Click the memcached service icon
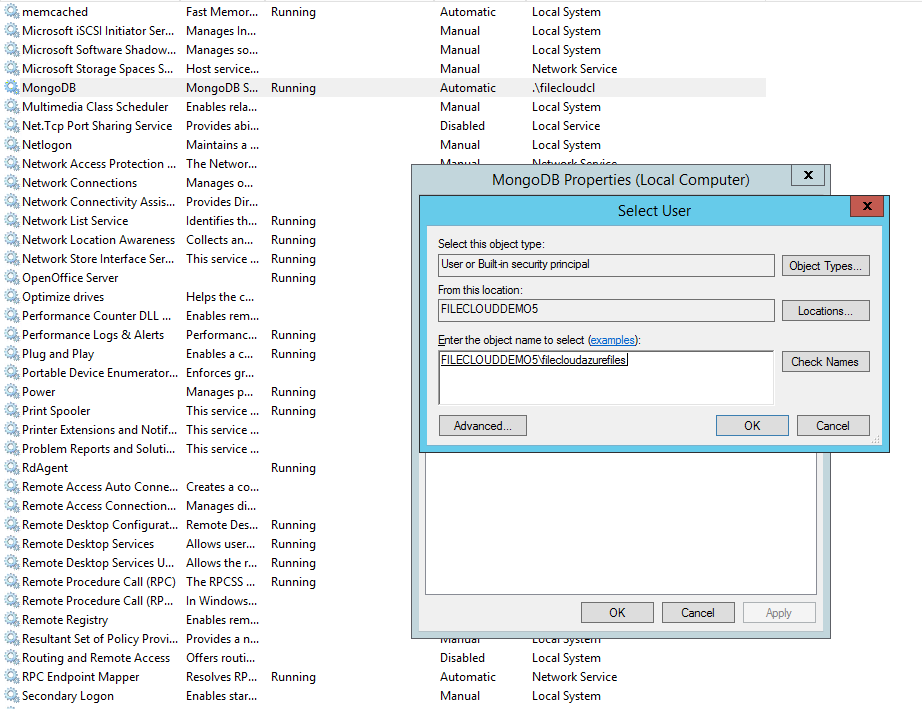This screenshot has width=922, height=709. (x=12, y=11)
